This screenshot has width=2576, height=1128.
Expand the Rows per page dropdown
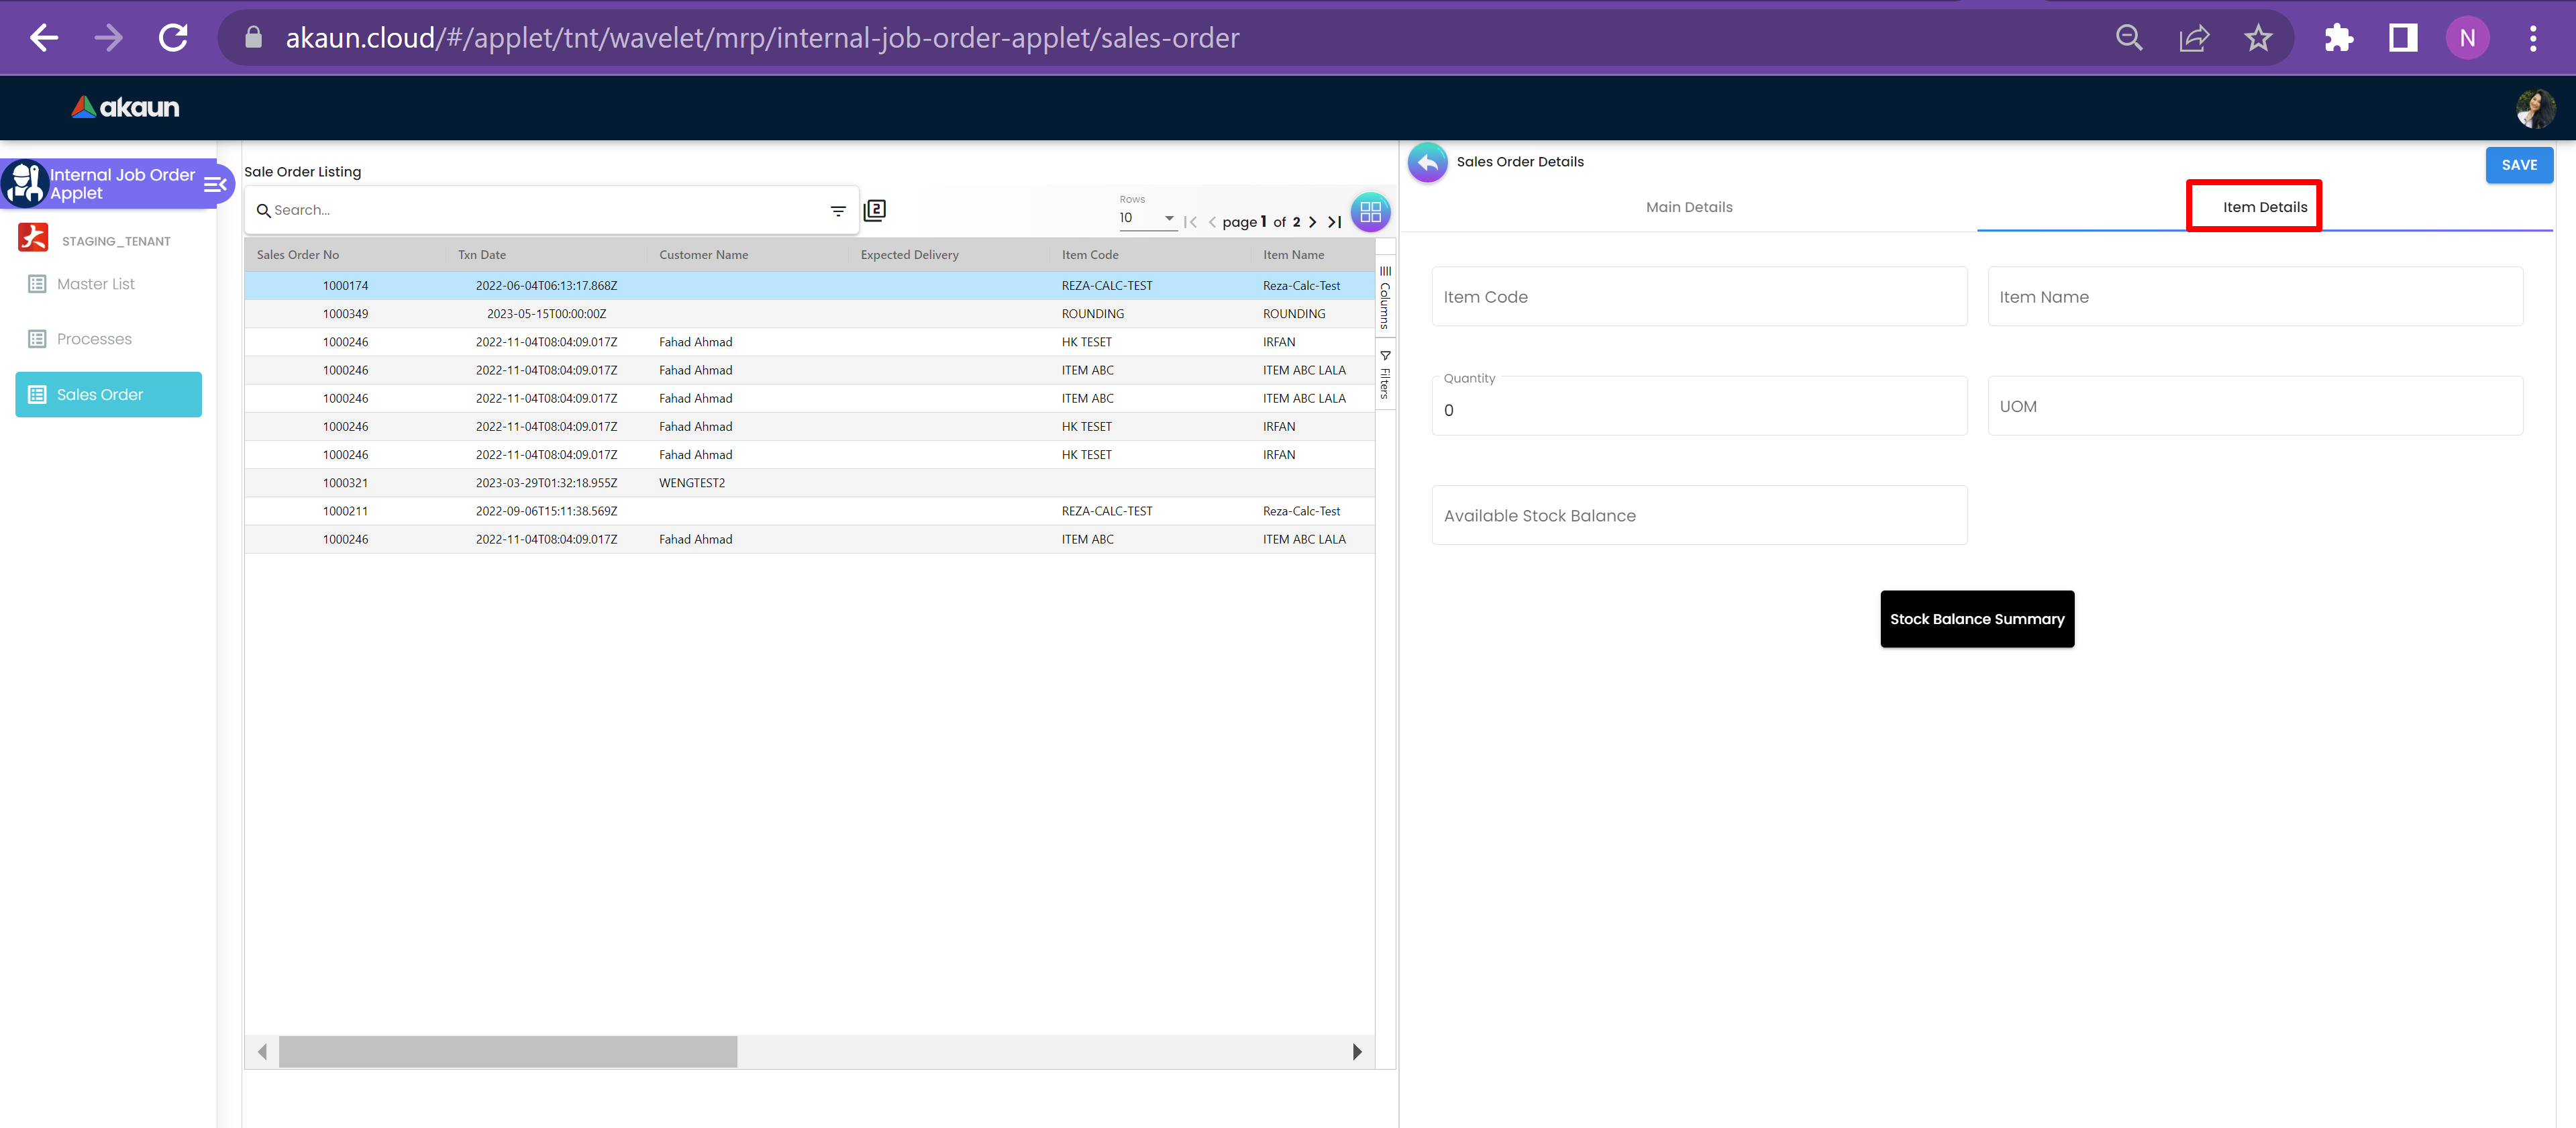[1147, 218]
